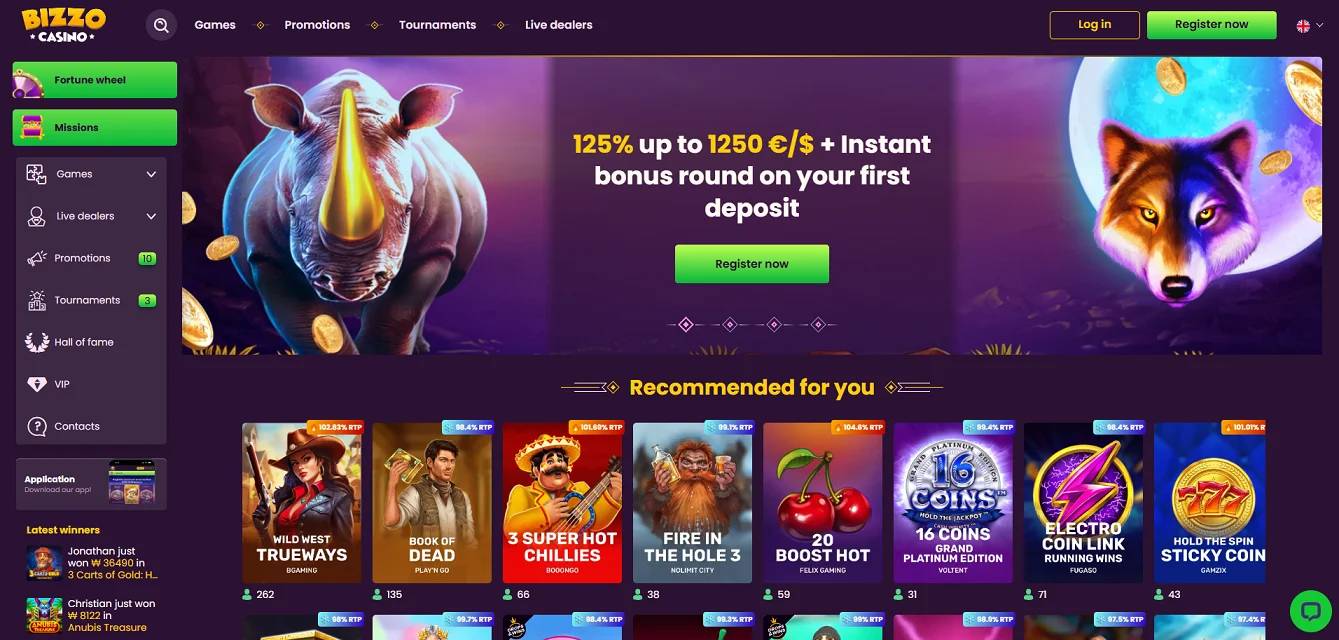This screenshot has height=640, width=1339.
Task: Click the Log in button
Action: [x=1094, y=25]
